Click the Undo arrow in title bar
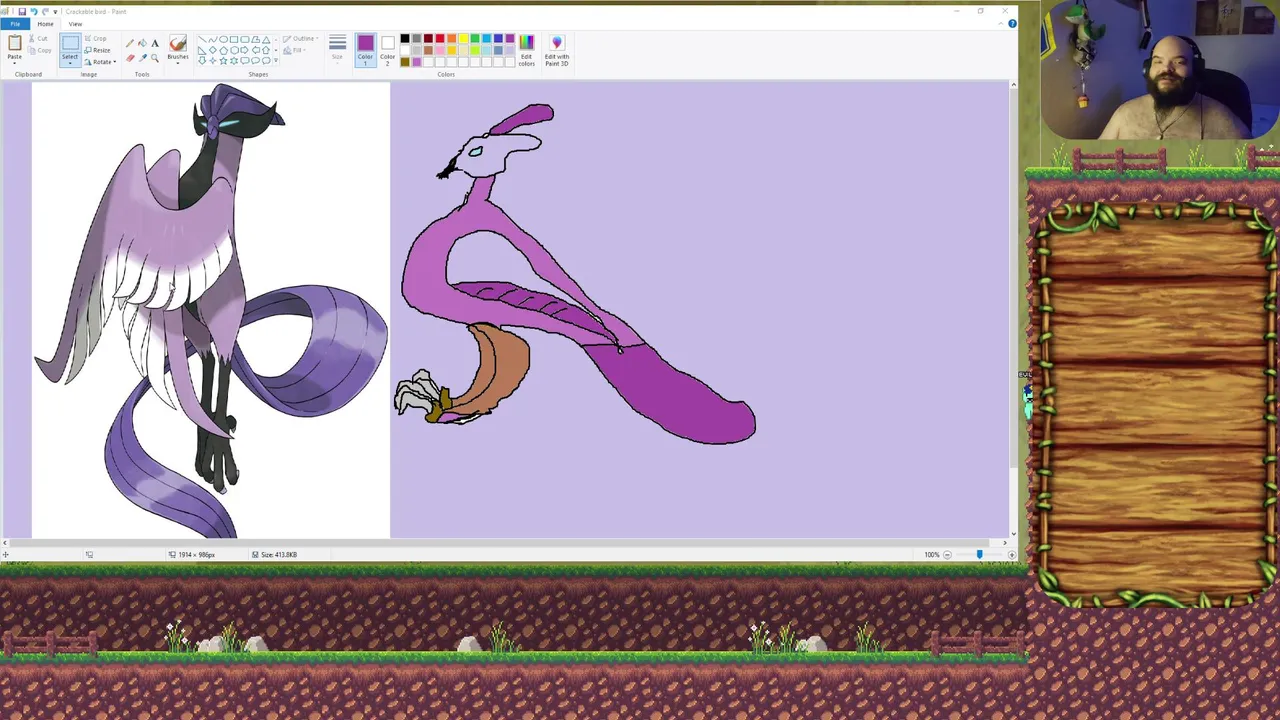 point(33,11)
